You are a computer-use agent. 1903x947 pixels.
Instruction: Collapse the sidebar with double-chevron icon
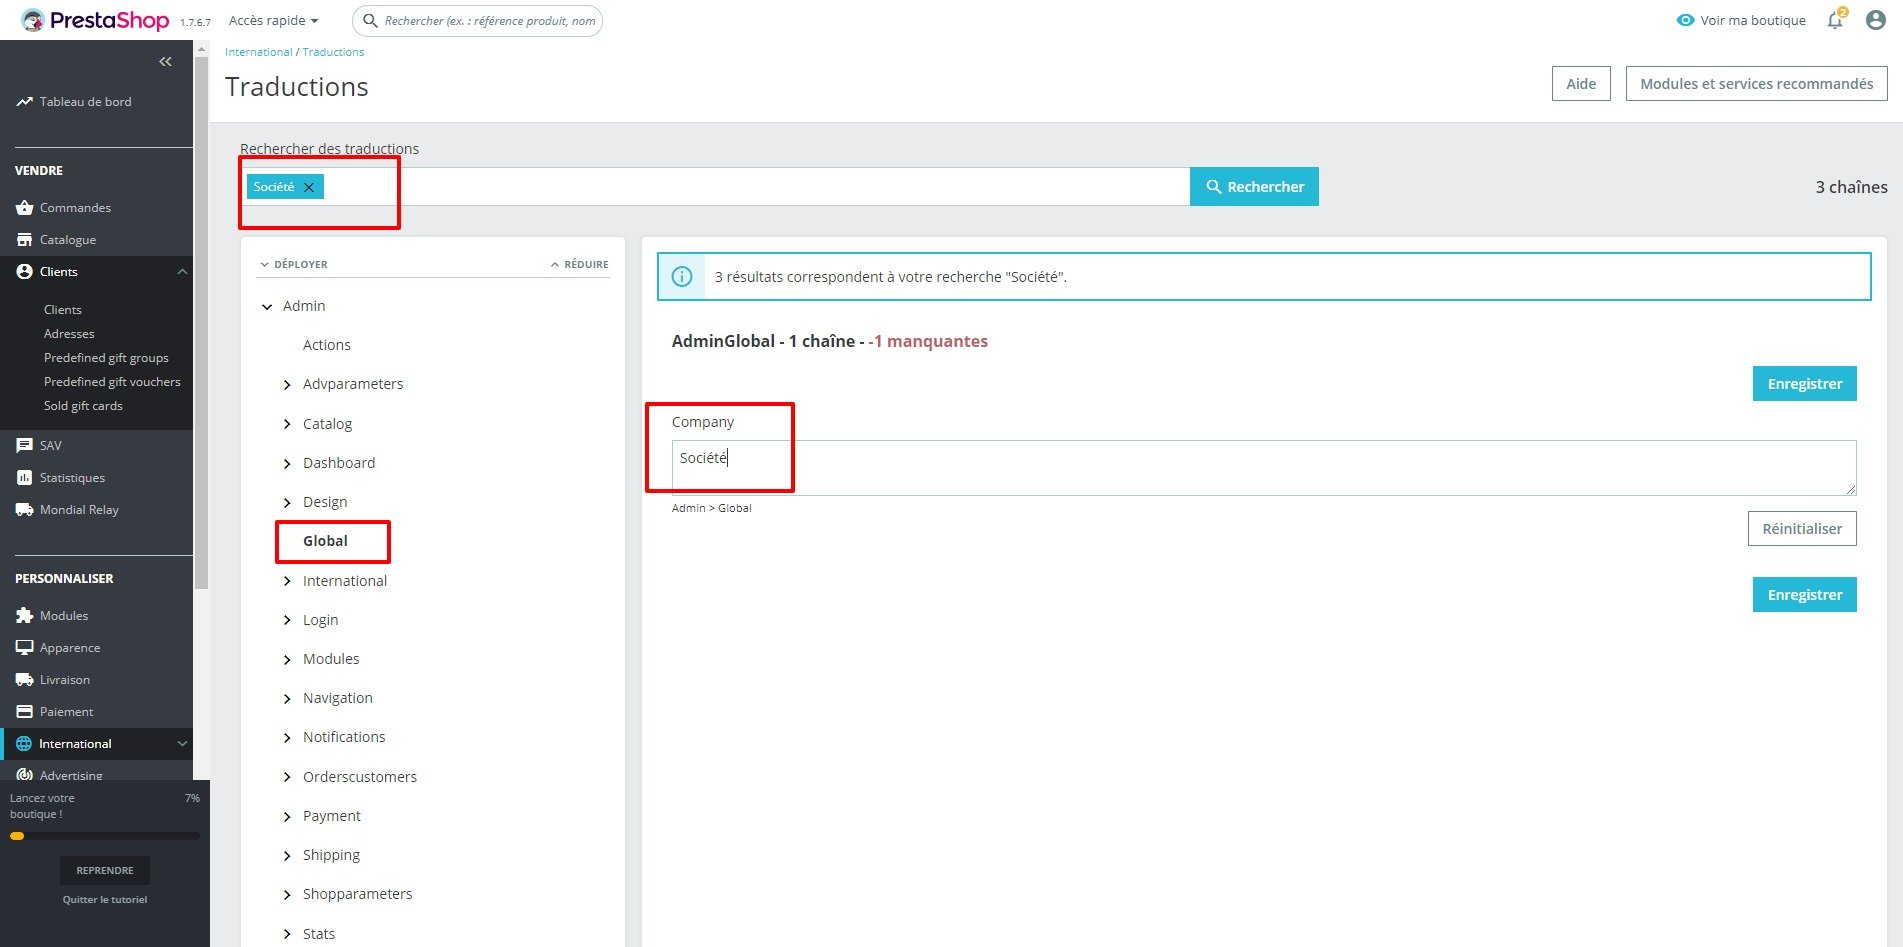tap(165, 61)
